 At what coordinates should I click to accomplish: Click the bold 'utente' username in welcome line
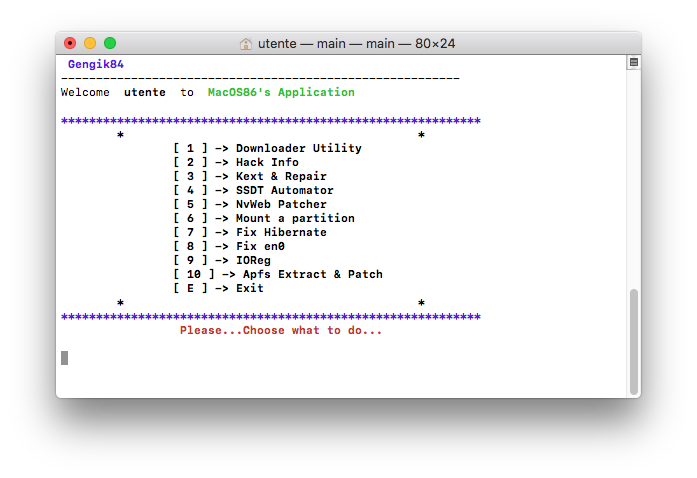pos(145,92)
